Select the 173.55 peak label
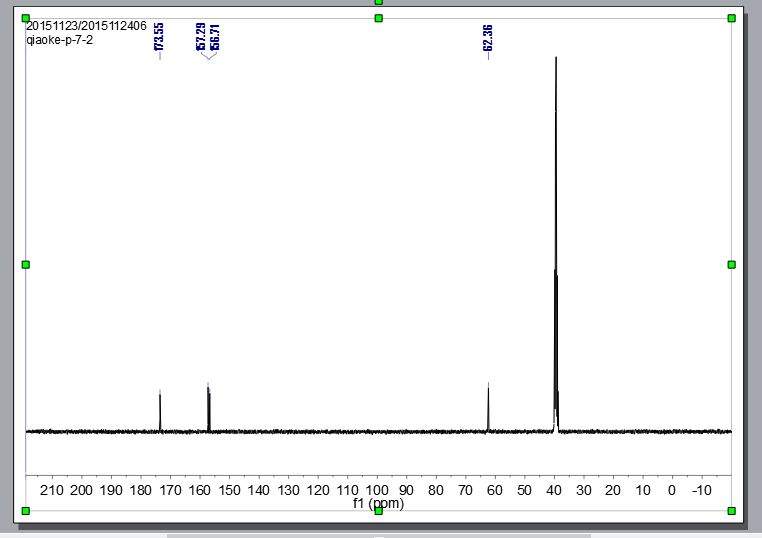The height and width of the screenshot is (538, 762). point(159,37)
